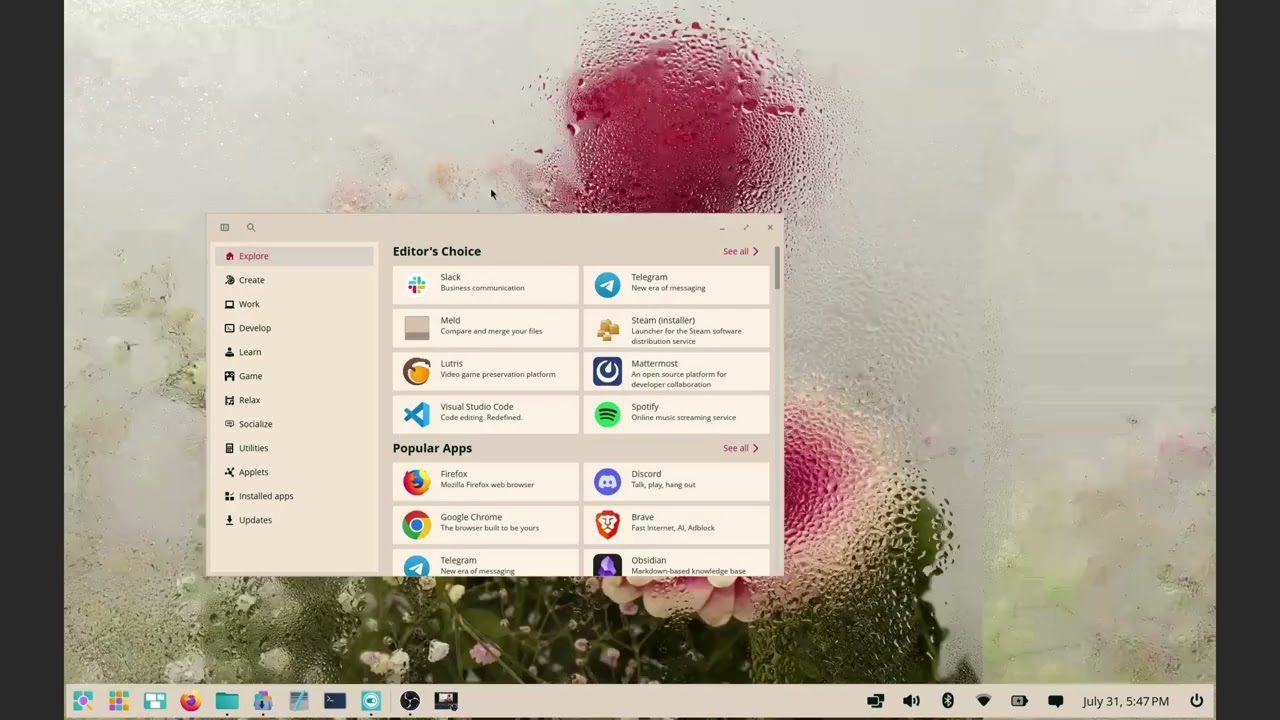Open the Slack app entry

click(x=485, y=284)
